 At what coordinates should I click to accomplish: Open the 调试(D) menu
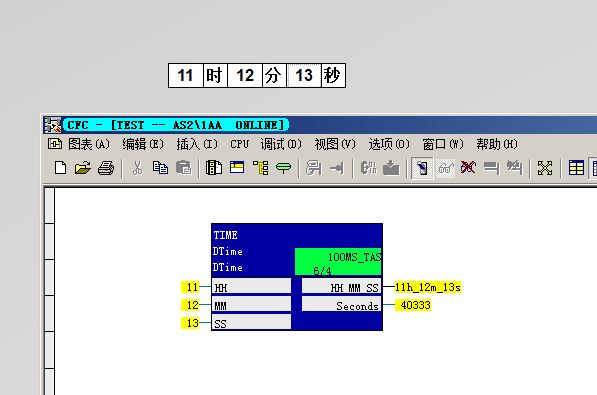[x=281, y=144]
